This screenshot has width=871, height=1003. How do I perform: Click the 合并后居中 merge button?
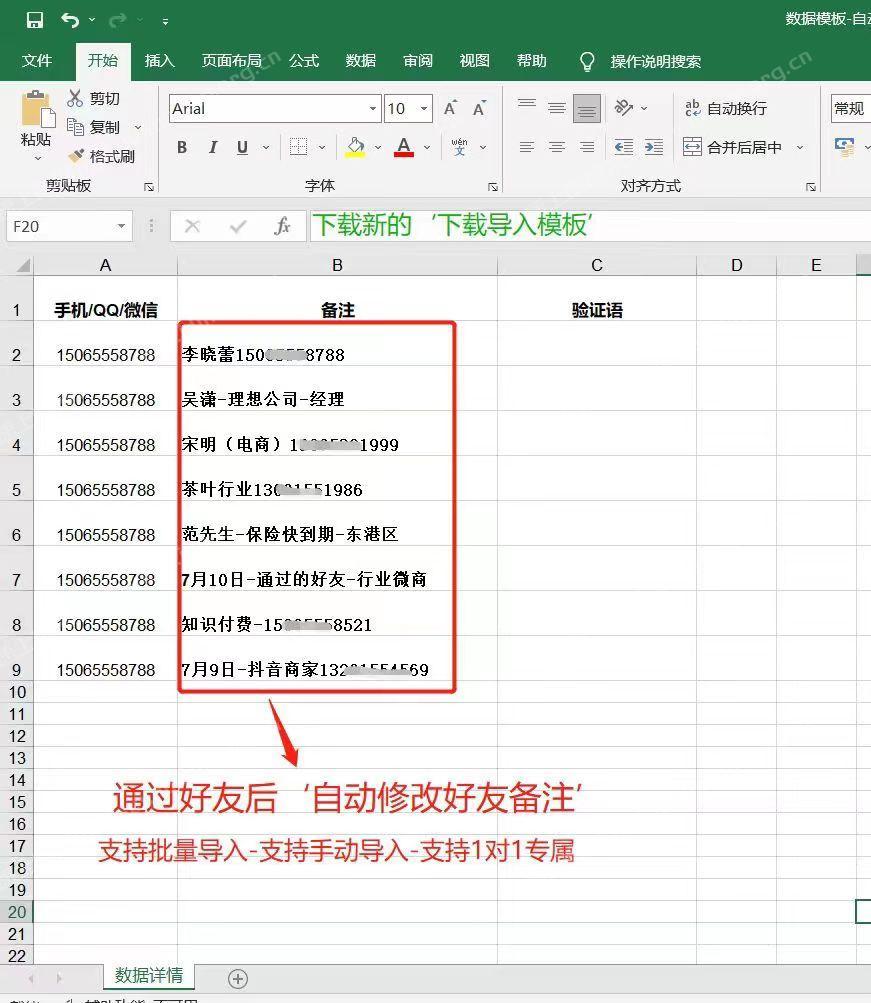tap(732, 148)
